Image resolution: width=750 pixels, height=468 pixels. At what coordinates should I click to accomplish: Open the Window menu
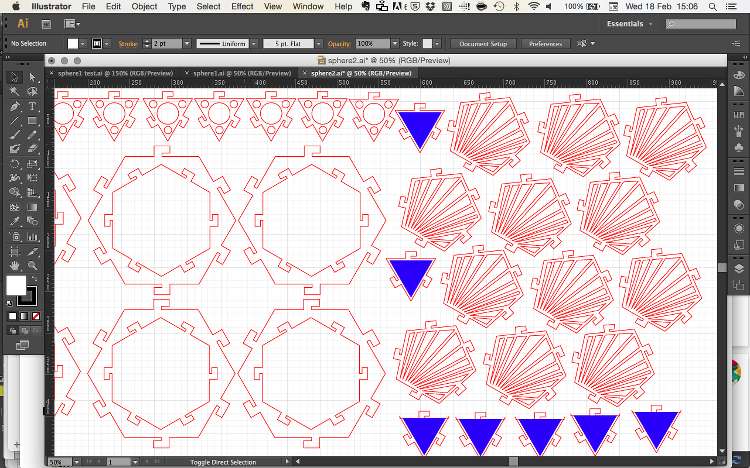tap(308, 6)
